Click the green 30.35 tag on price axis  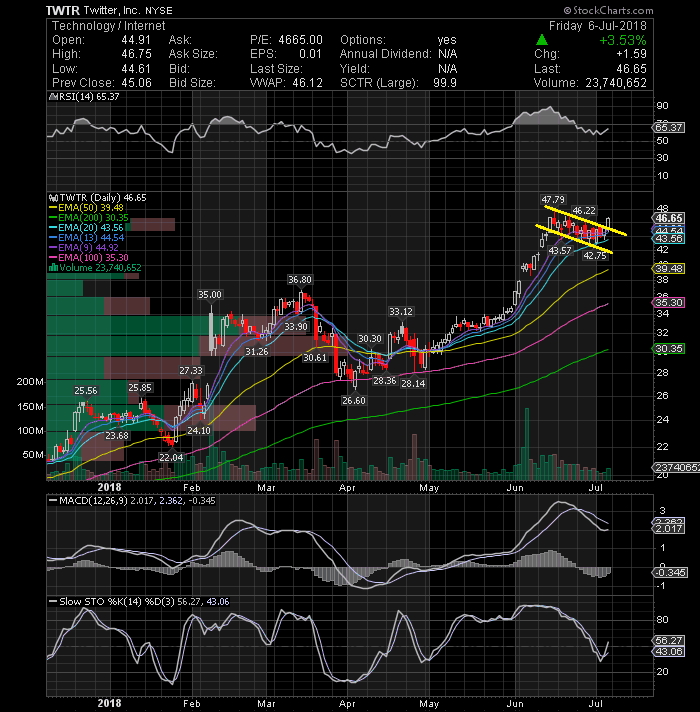coord(669,349)
